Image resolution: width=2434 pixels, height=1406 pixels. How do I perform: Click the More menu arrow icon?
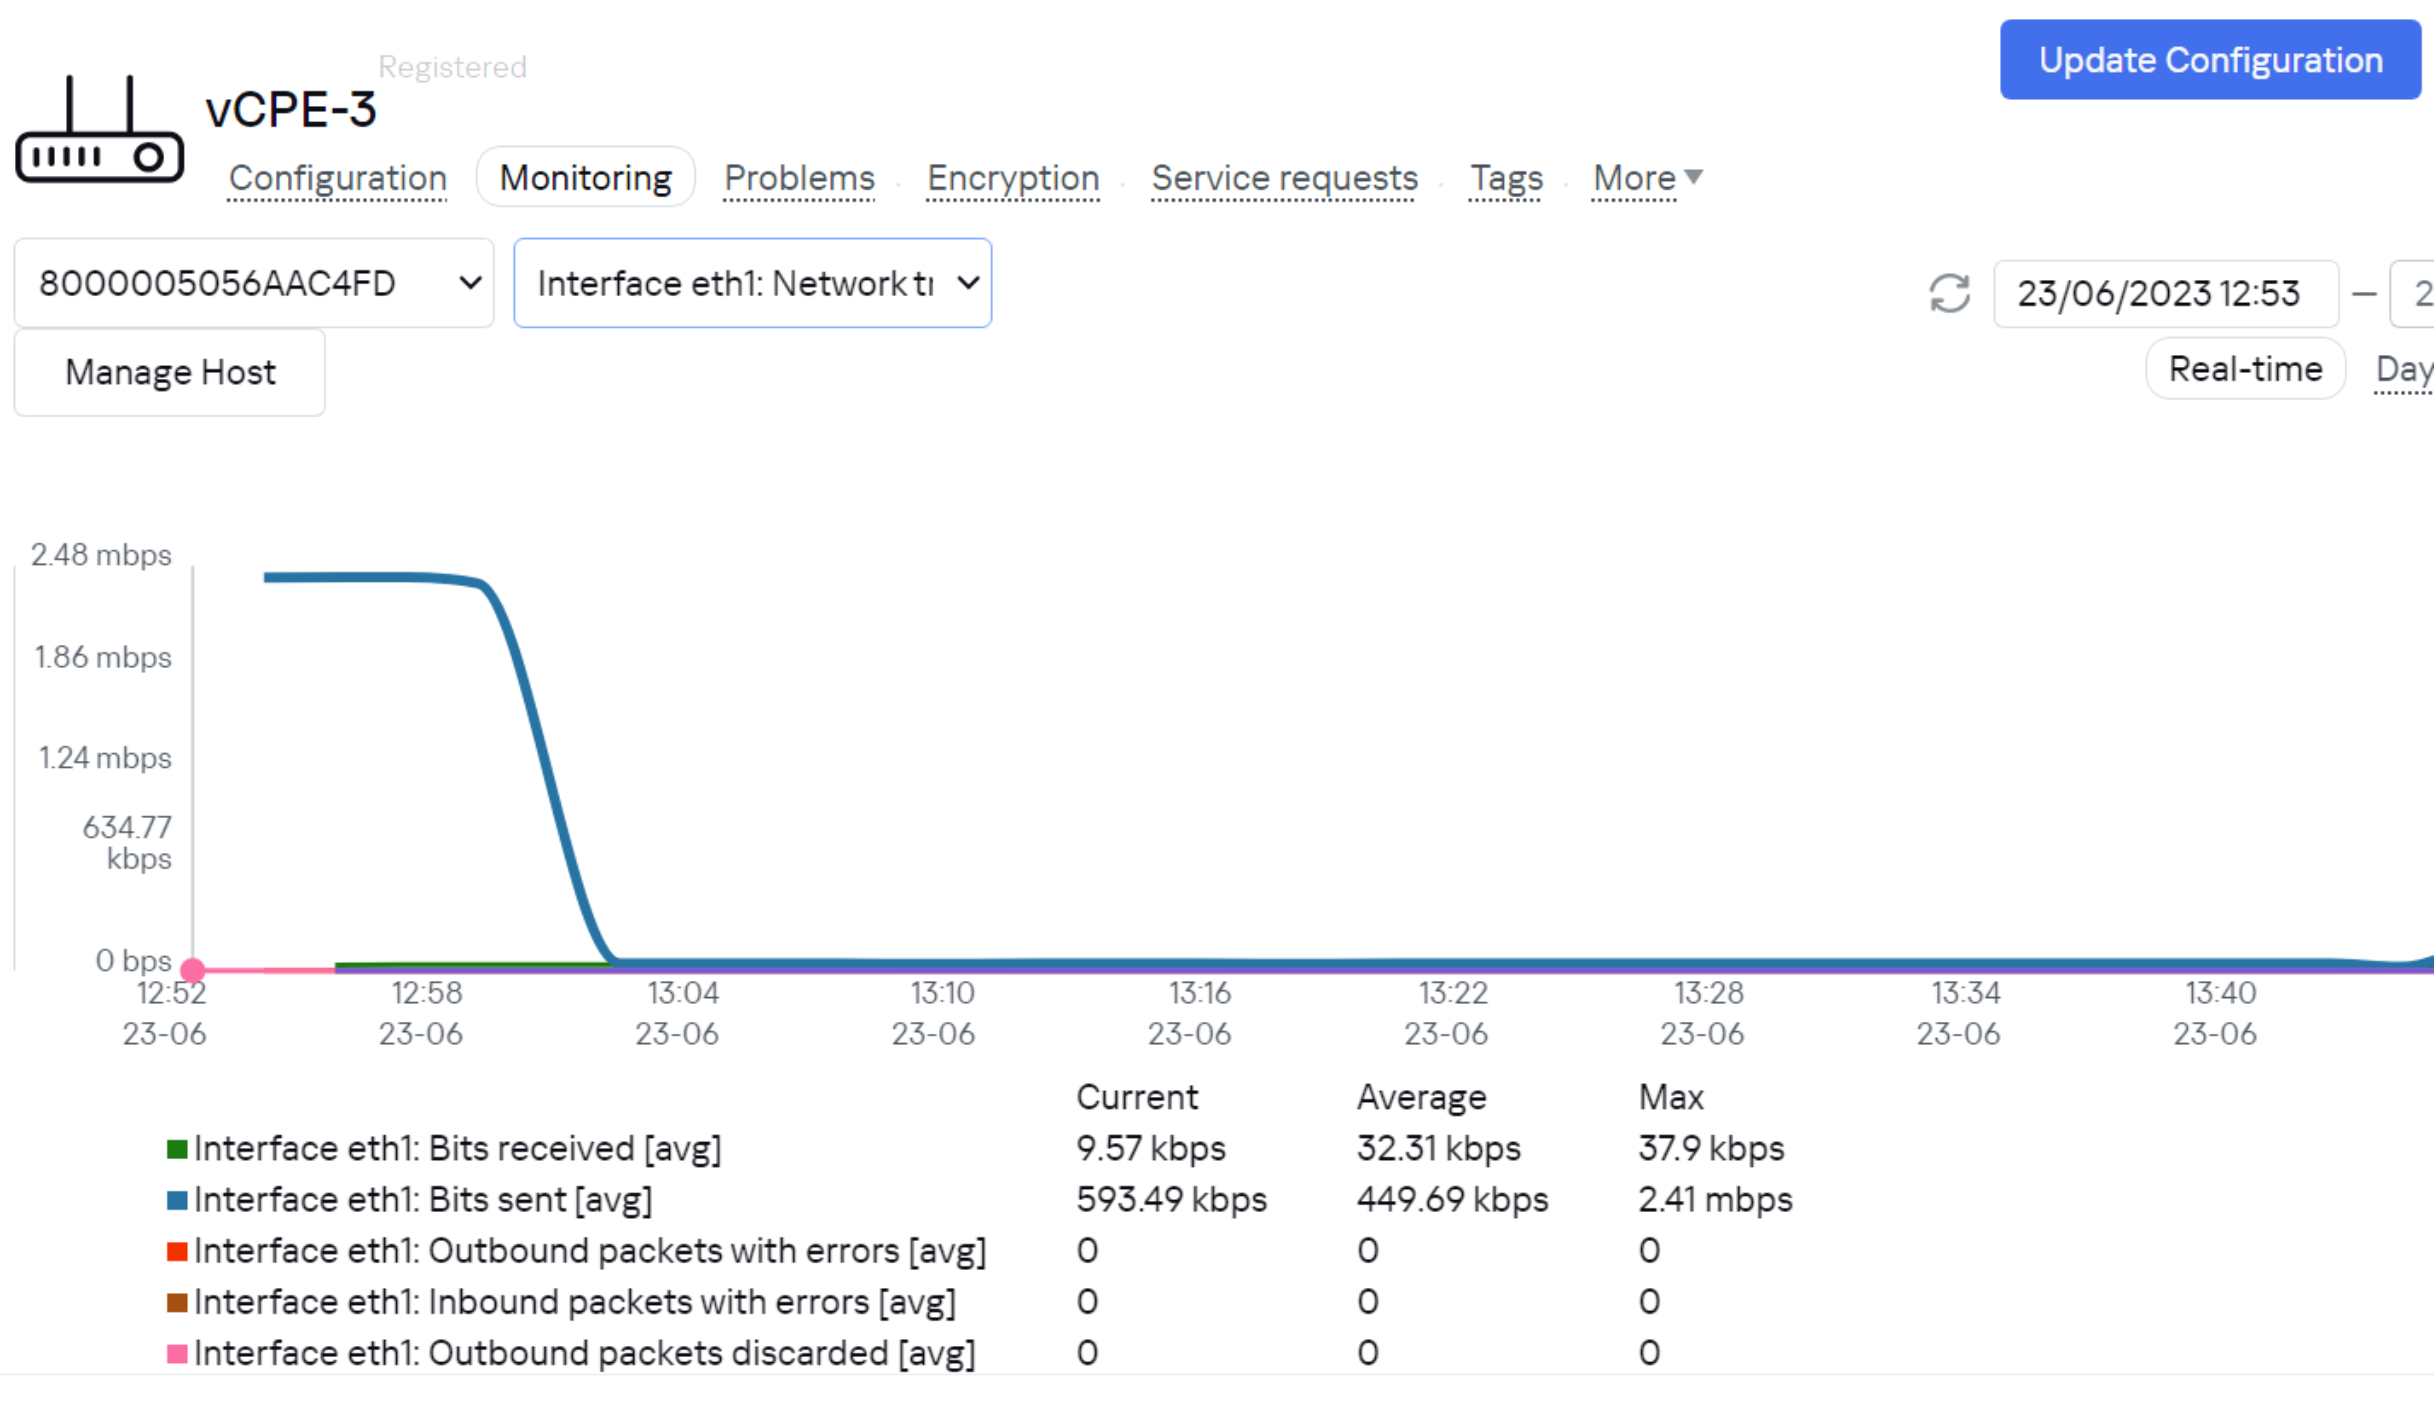[x=1693, y=177]
